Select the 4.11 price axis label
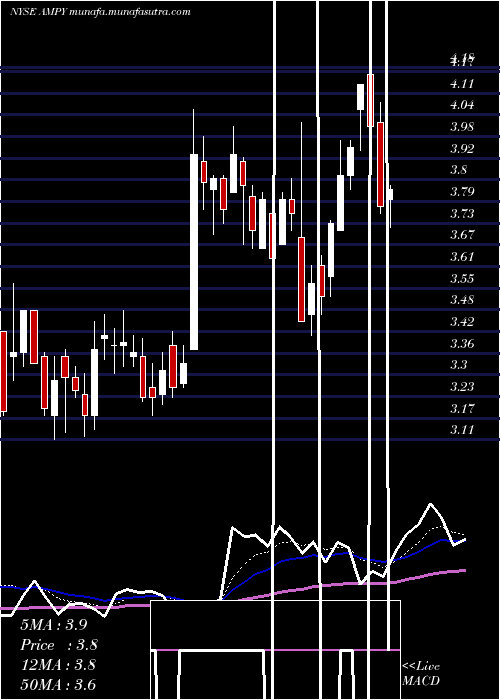The height and width of the screenshot is (700, 500). pos(462,83)
